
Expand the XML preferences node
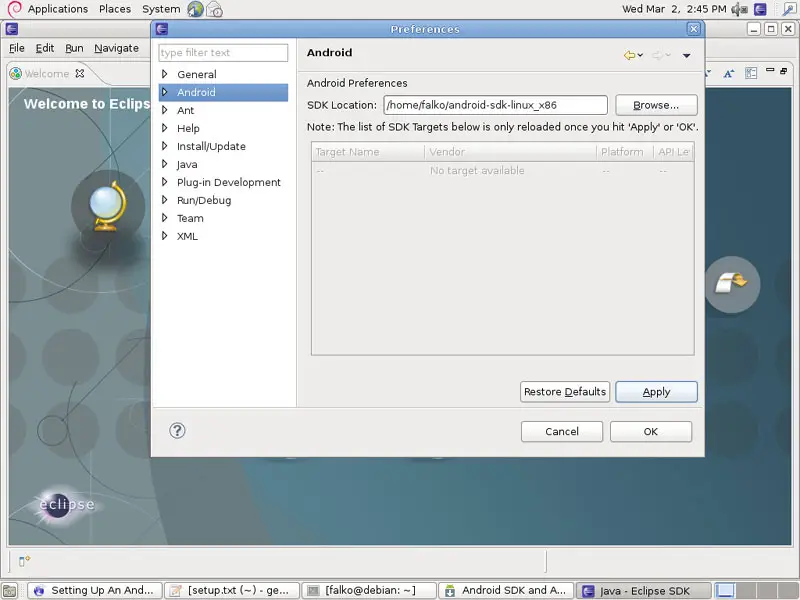point(164,236)
